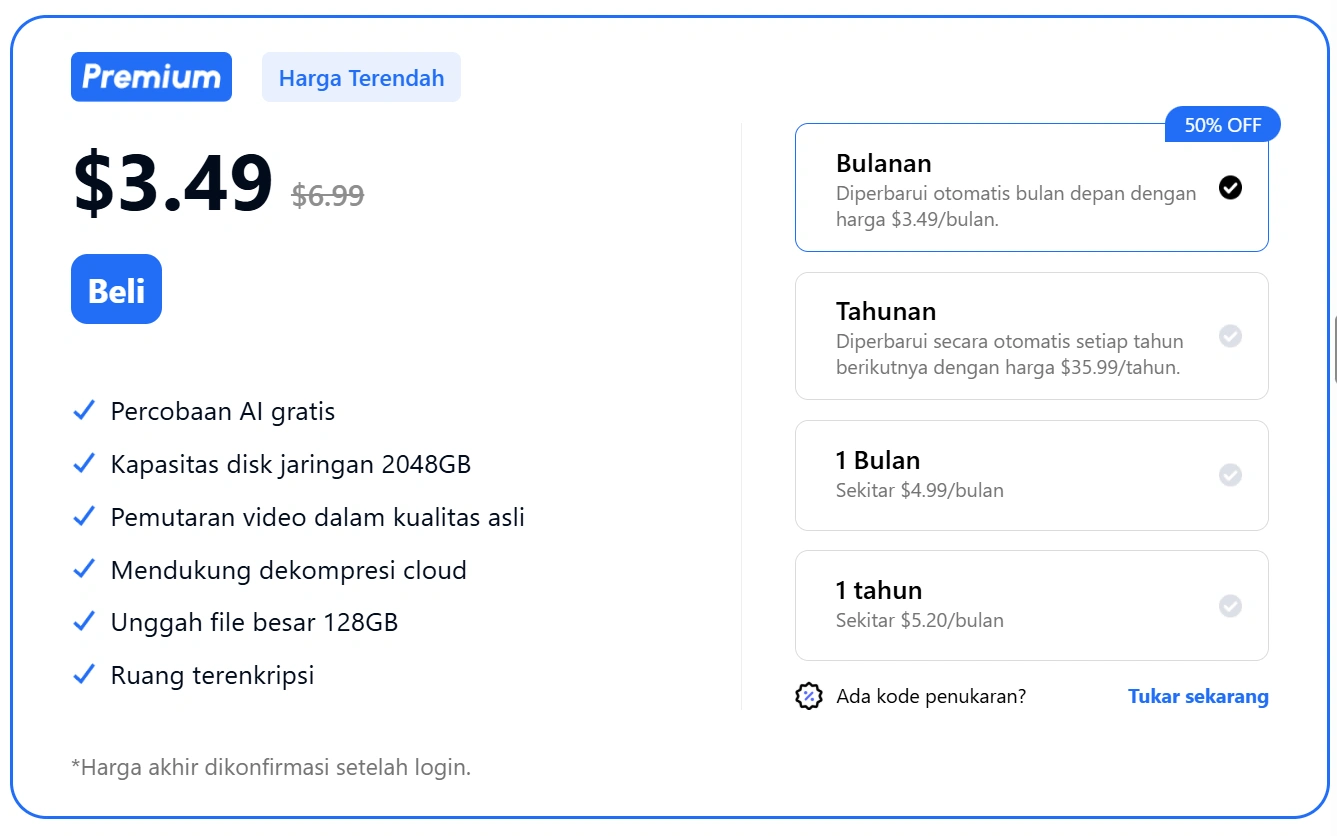Click the checkmark next to Mendukung dekompresi cloud
1337x836 pixels.
click(84, 570)
